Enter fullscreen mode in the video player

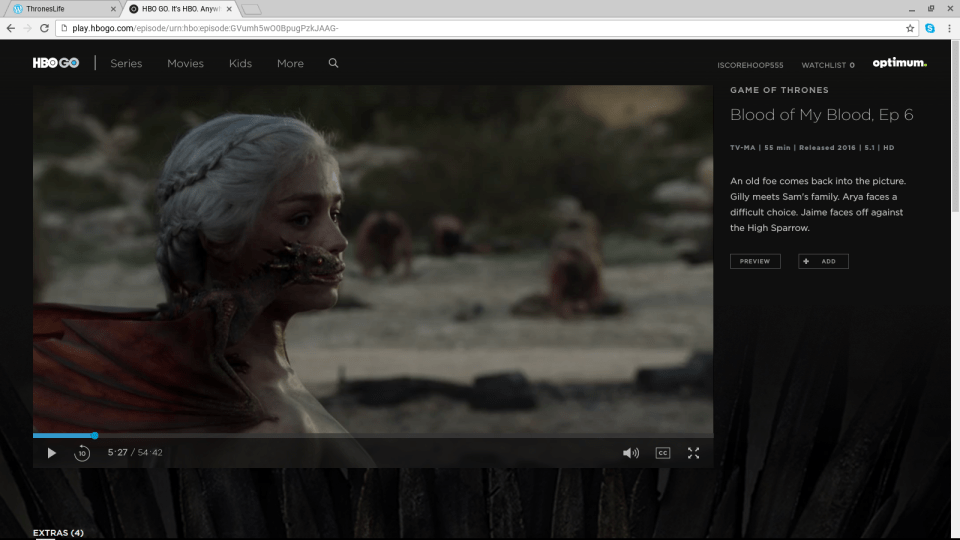tap(693, 453)
